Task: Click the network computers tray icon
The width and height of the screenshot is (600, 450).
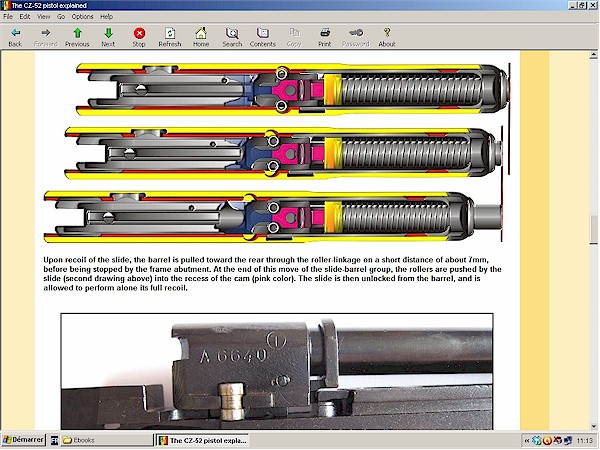Action: 567,441
